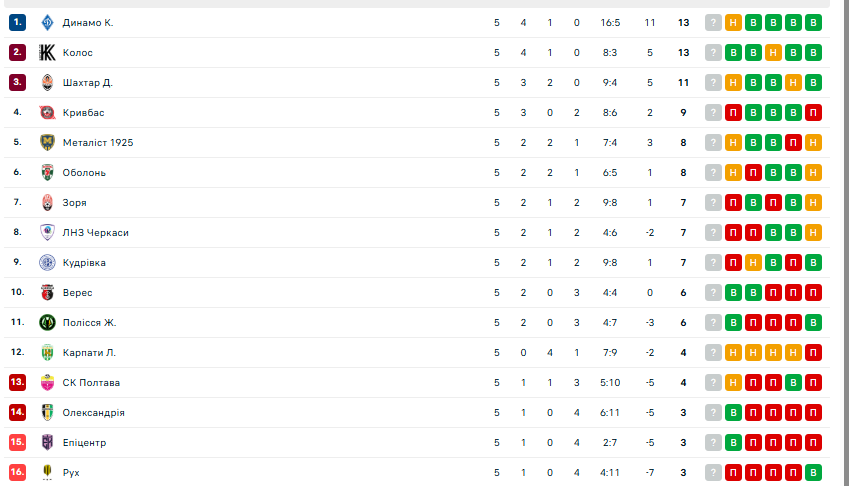Click the Оболонь team crest

tap(47, 173)
